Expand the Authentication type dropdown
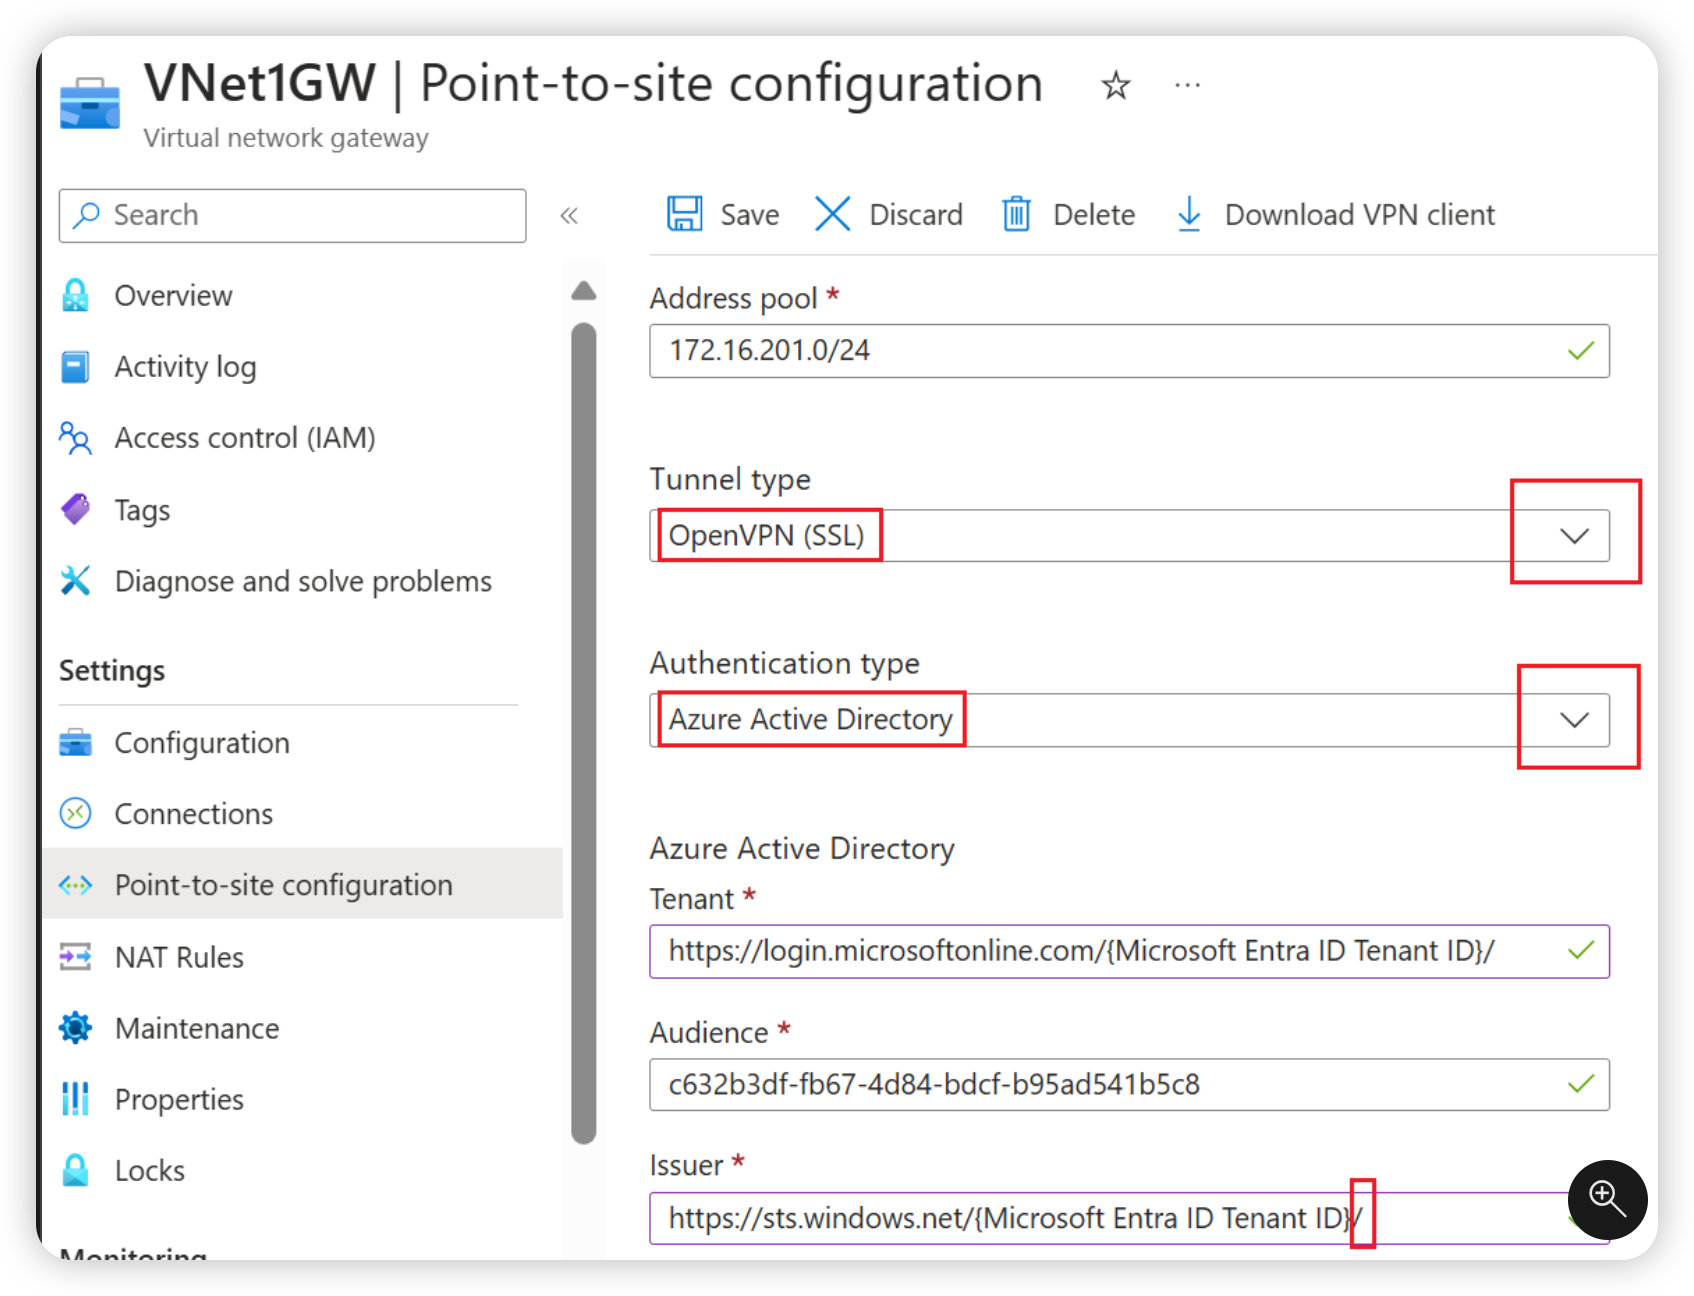The width and height of the screenshot is (1694, 1296). point(1574,720)
